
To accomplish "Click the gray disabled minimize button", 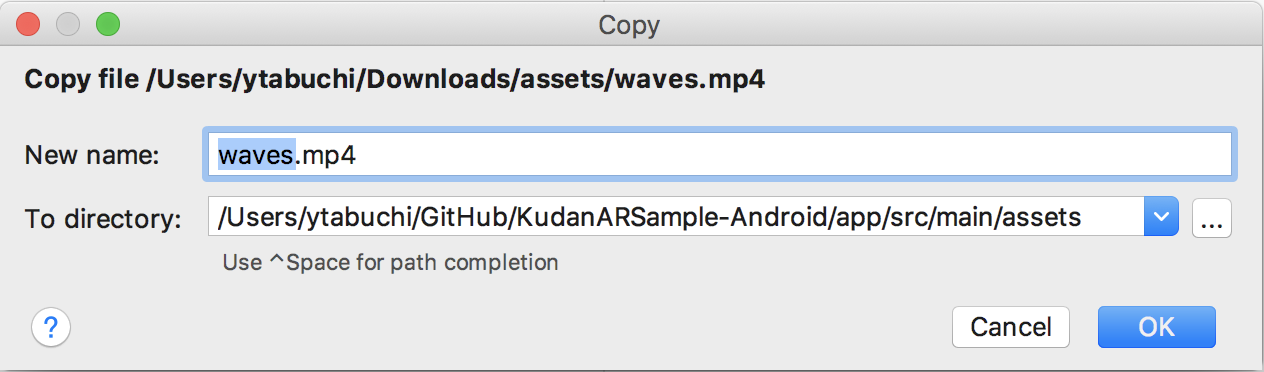I will click(68, 23).
